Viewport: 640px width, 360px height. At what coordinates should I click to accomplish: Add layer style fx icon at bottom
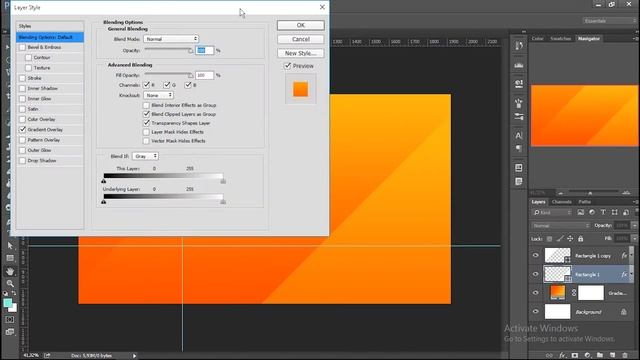tap(562, 356)
